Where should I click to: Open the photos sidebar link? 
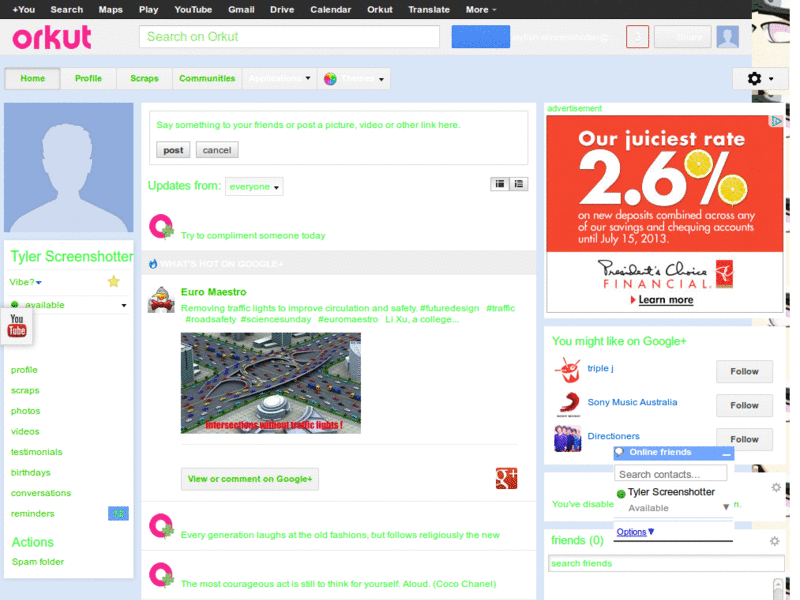(x=26, y=411)
